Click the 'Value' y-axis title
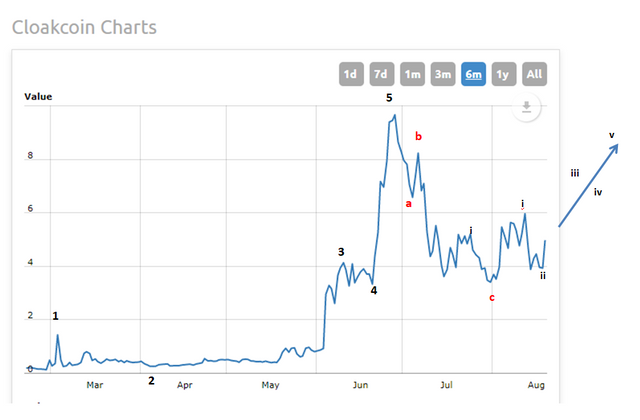The height and width of the screenshot is (420, 640). click(x=38, y=97)
